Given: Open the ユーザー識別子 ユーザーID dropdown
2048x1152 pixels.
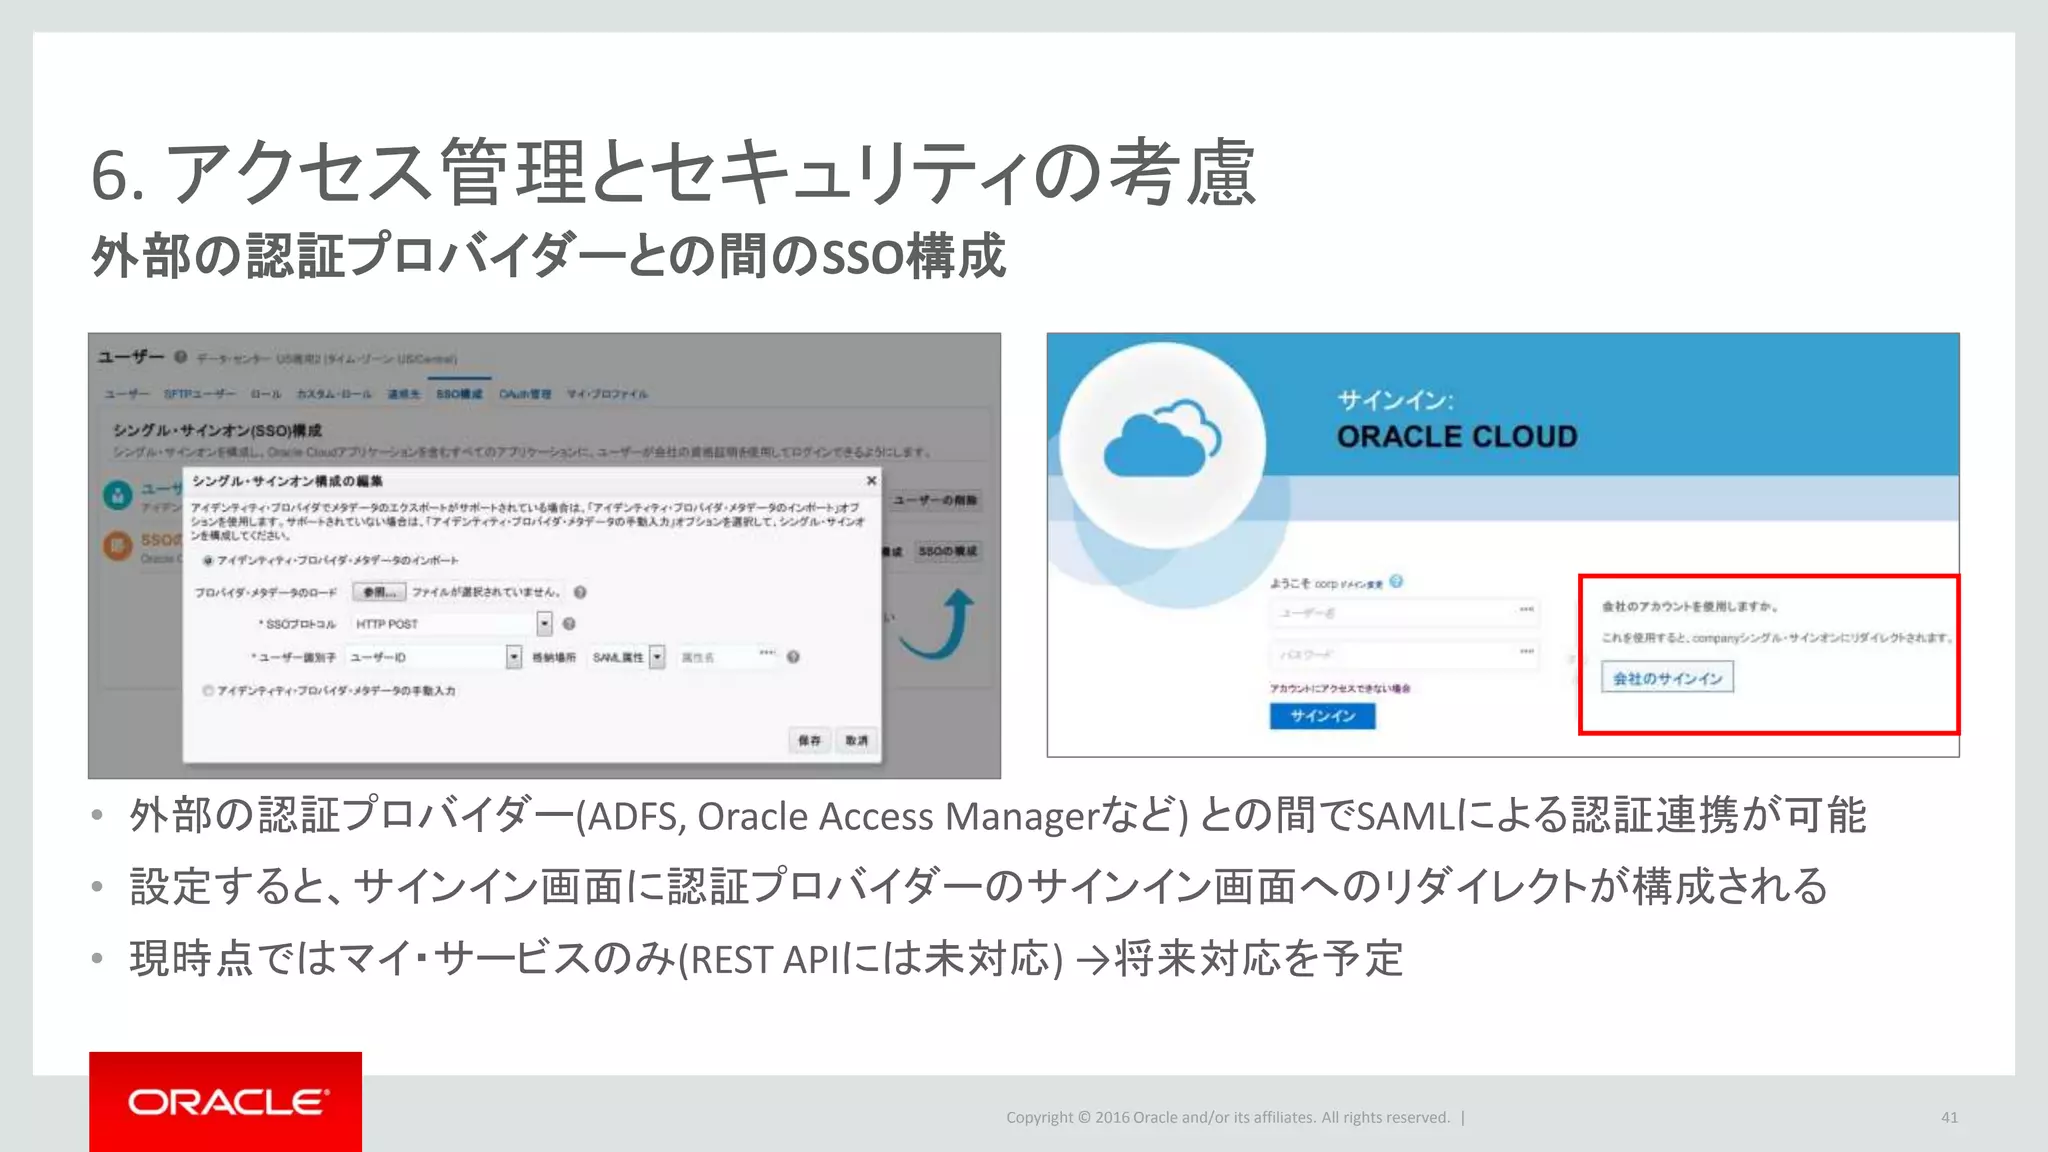Looking at the screenshot, I should click(513, 657).
